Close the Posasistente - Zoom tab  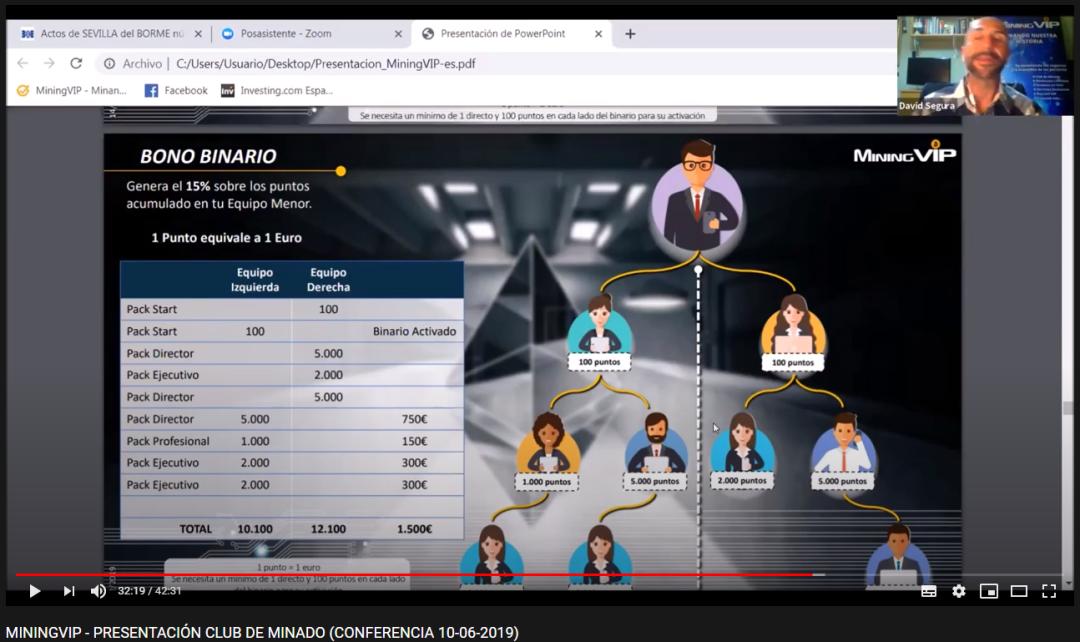tap(398, 34)
